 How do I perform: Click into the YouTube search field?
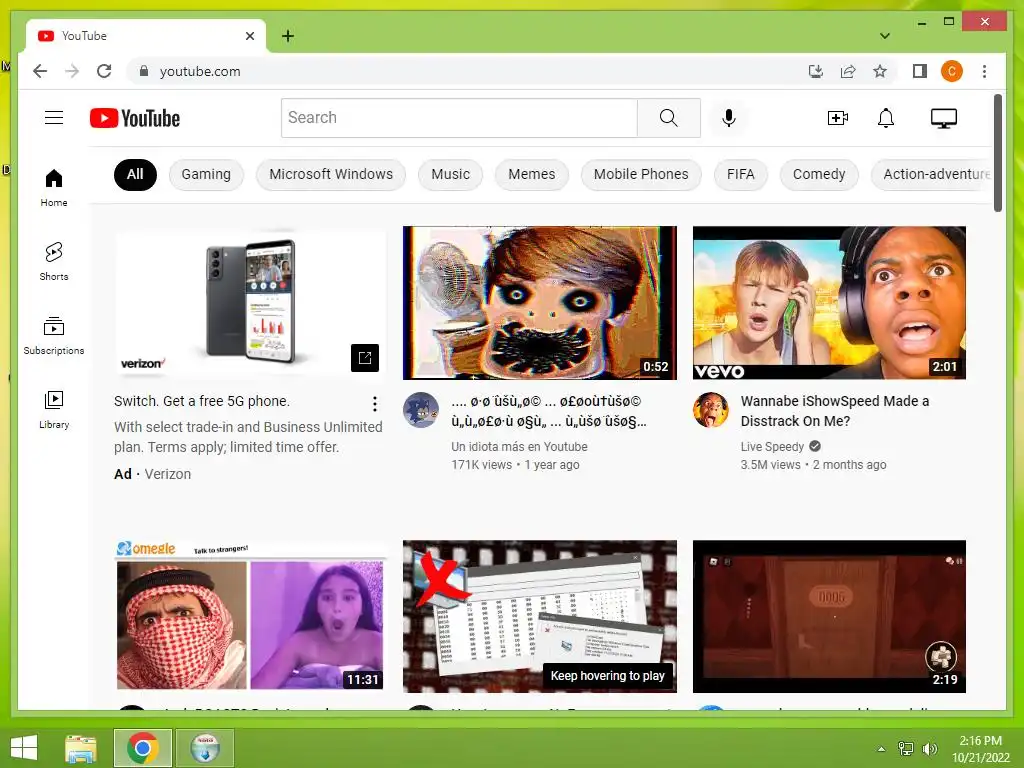459,118
